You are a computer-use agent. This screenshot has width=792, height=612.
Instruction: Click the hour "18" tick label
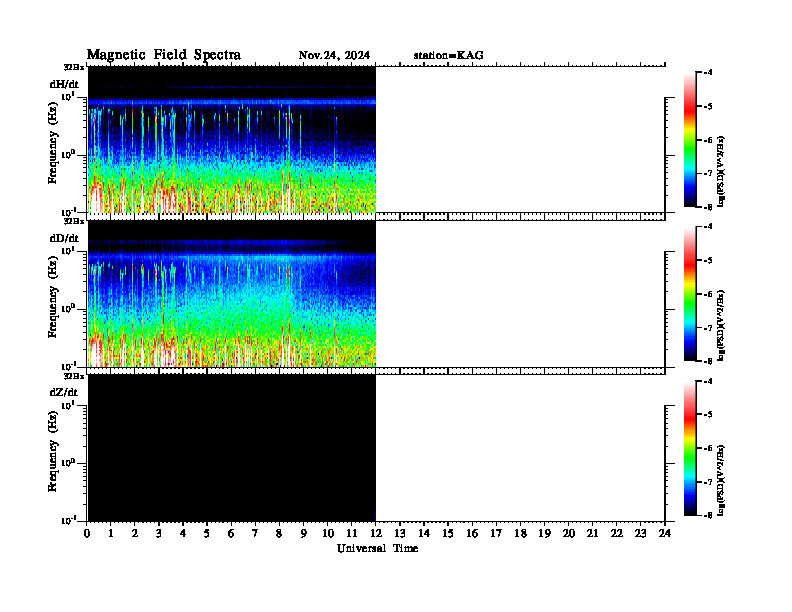tap(520, 533)
